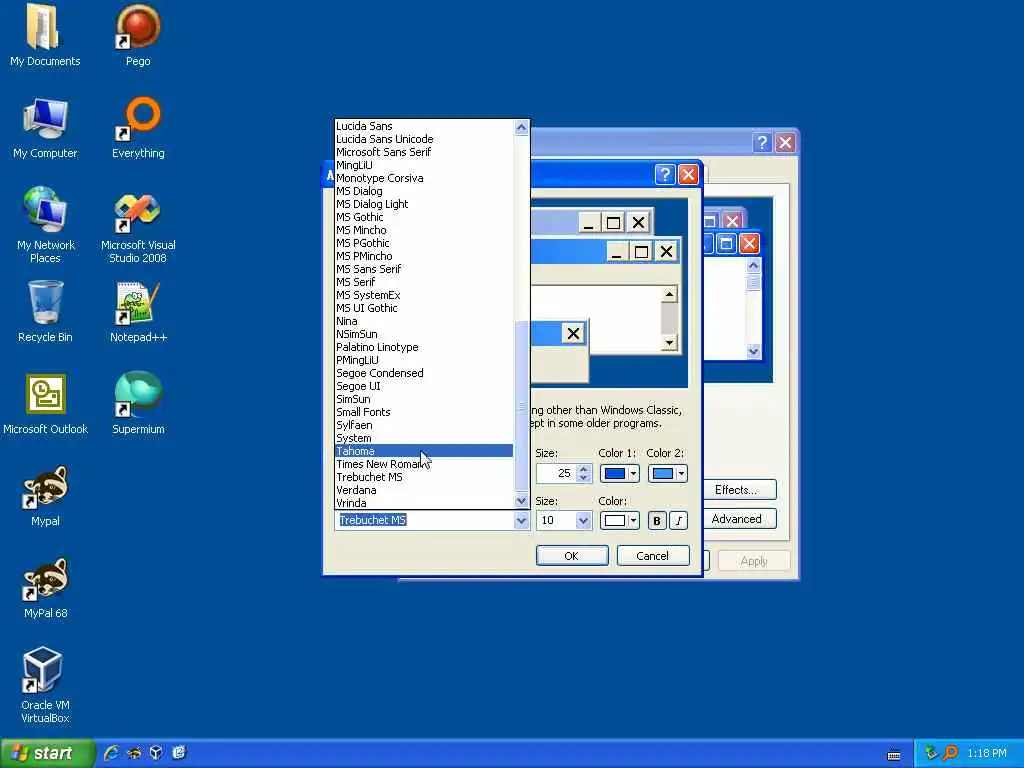Click the help button in Advanced Appearance dialog
The height and width of the screenshot is (768, 1024).
click(665, 174)
